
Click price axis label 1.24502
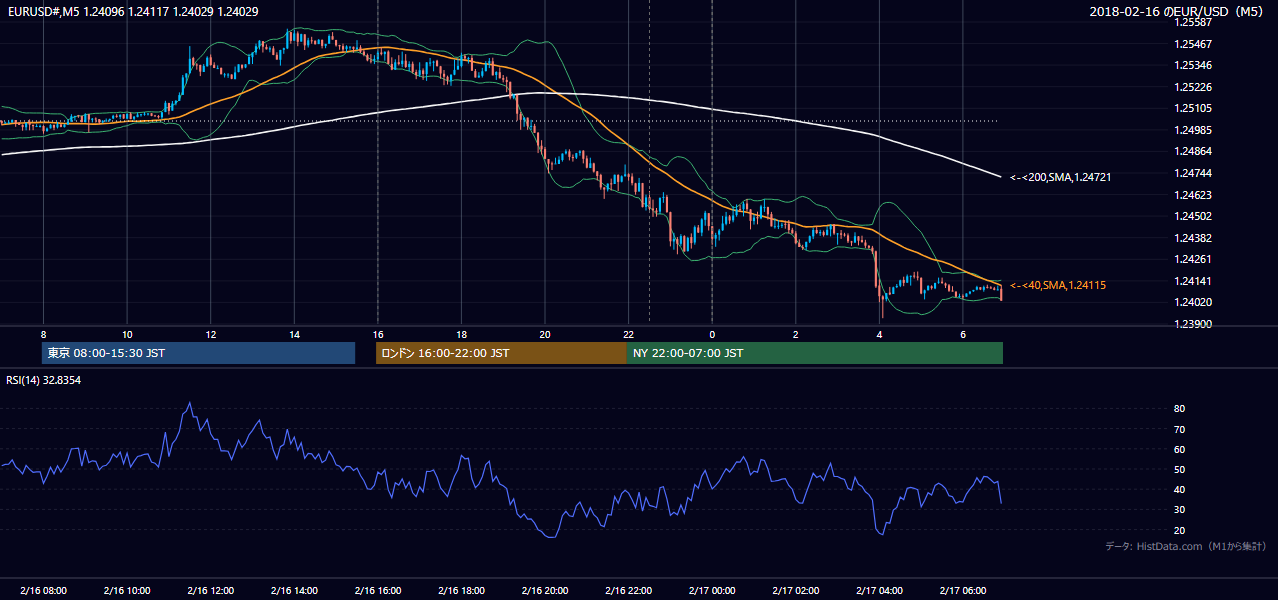1193,216
